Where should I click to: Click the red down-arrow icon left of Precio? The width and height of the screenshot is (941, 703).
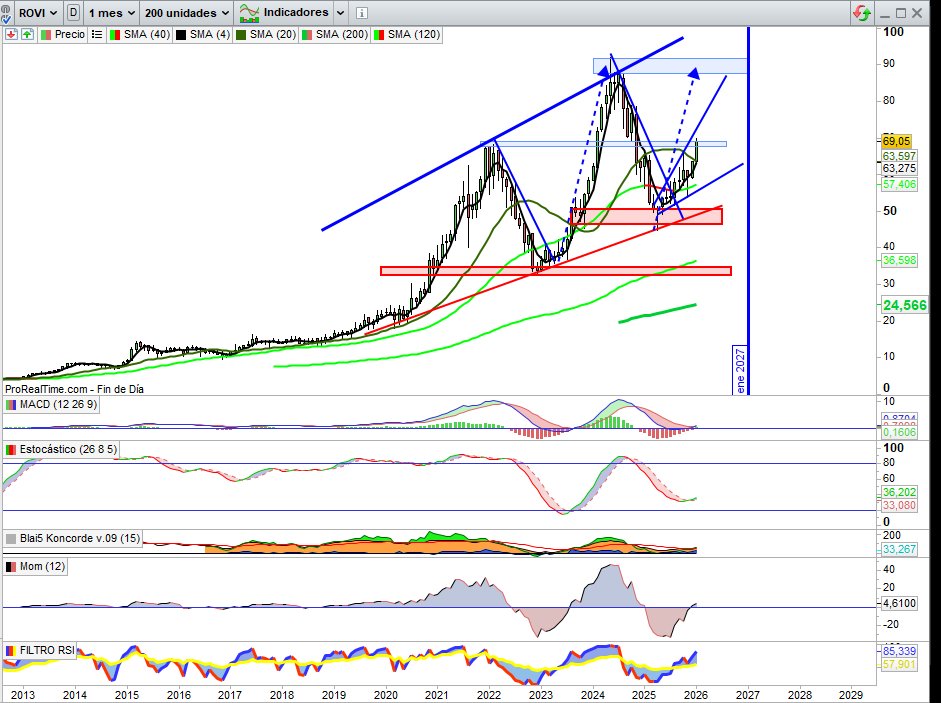coord(11,35)
